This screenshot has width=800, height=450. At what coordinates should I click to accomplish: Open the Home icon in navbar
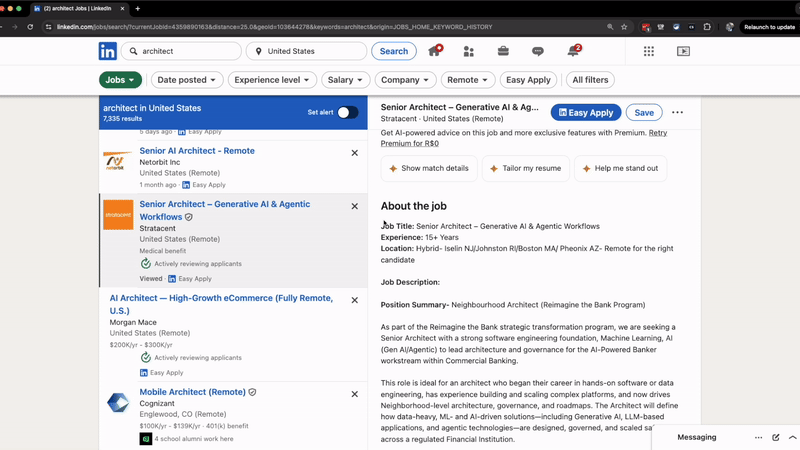point(435,51)
